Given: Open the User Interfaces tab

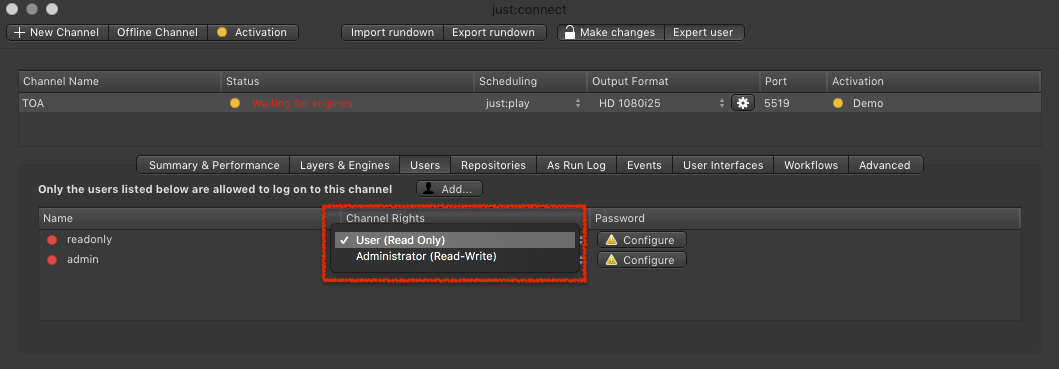Looking at the screenshot, I should [723, 165].
